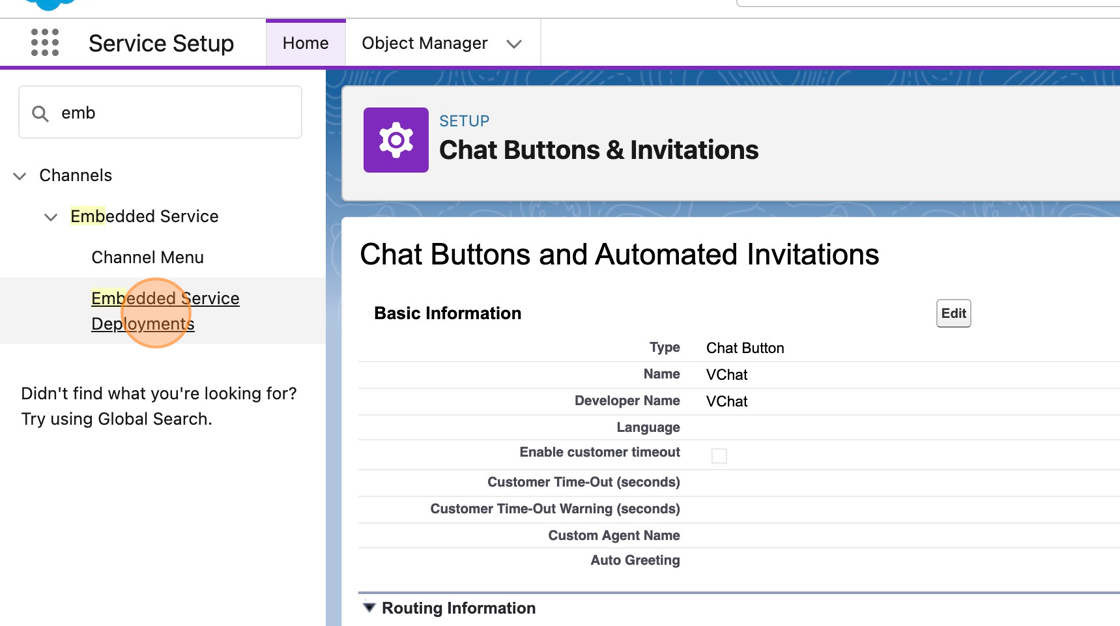Click the Routing Information section heading
This screenshot has height=626, width=1120.
[459, 608]
